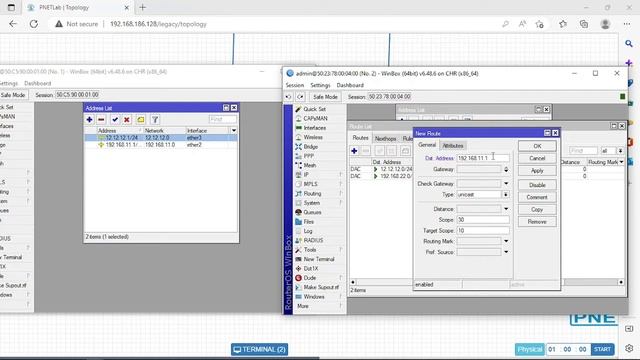640x360 pixels.
Task: Open the Settings menu in WinBox No. 2
Action: (x=320, y=85)
